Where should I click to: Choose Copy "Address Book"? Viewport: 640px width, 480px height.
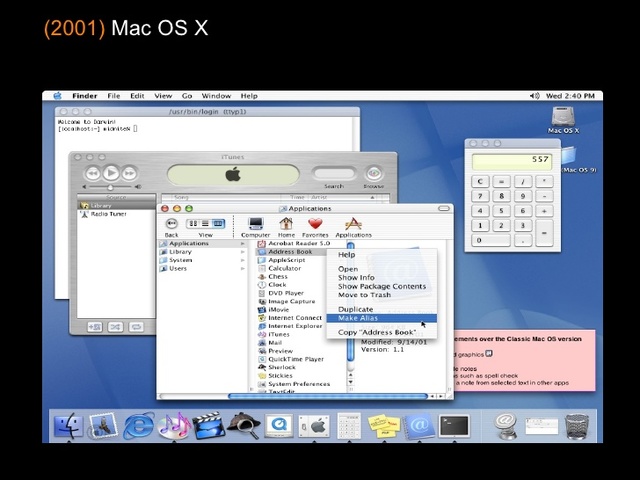[x=382, y=332]
